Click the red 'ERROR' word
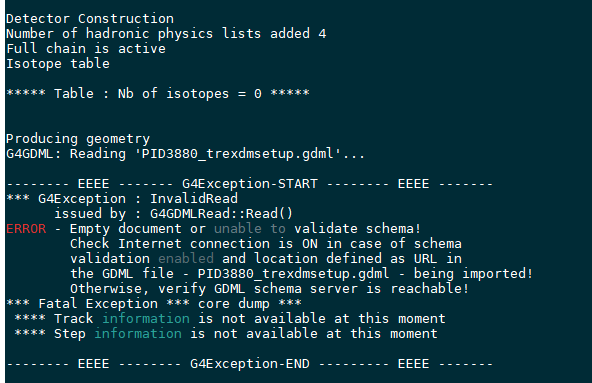592x383 pixels. pos(26,229)
